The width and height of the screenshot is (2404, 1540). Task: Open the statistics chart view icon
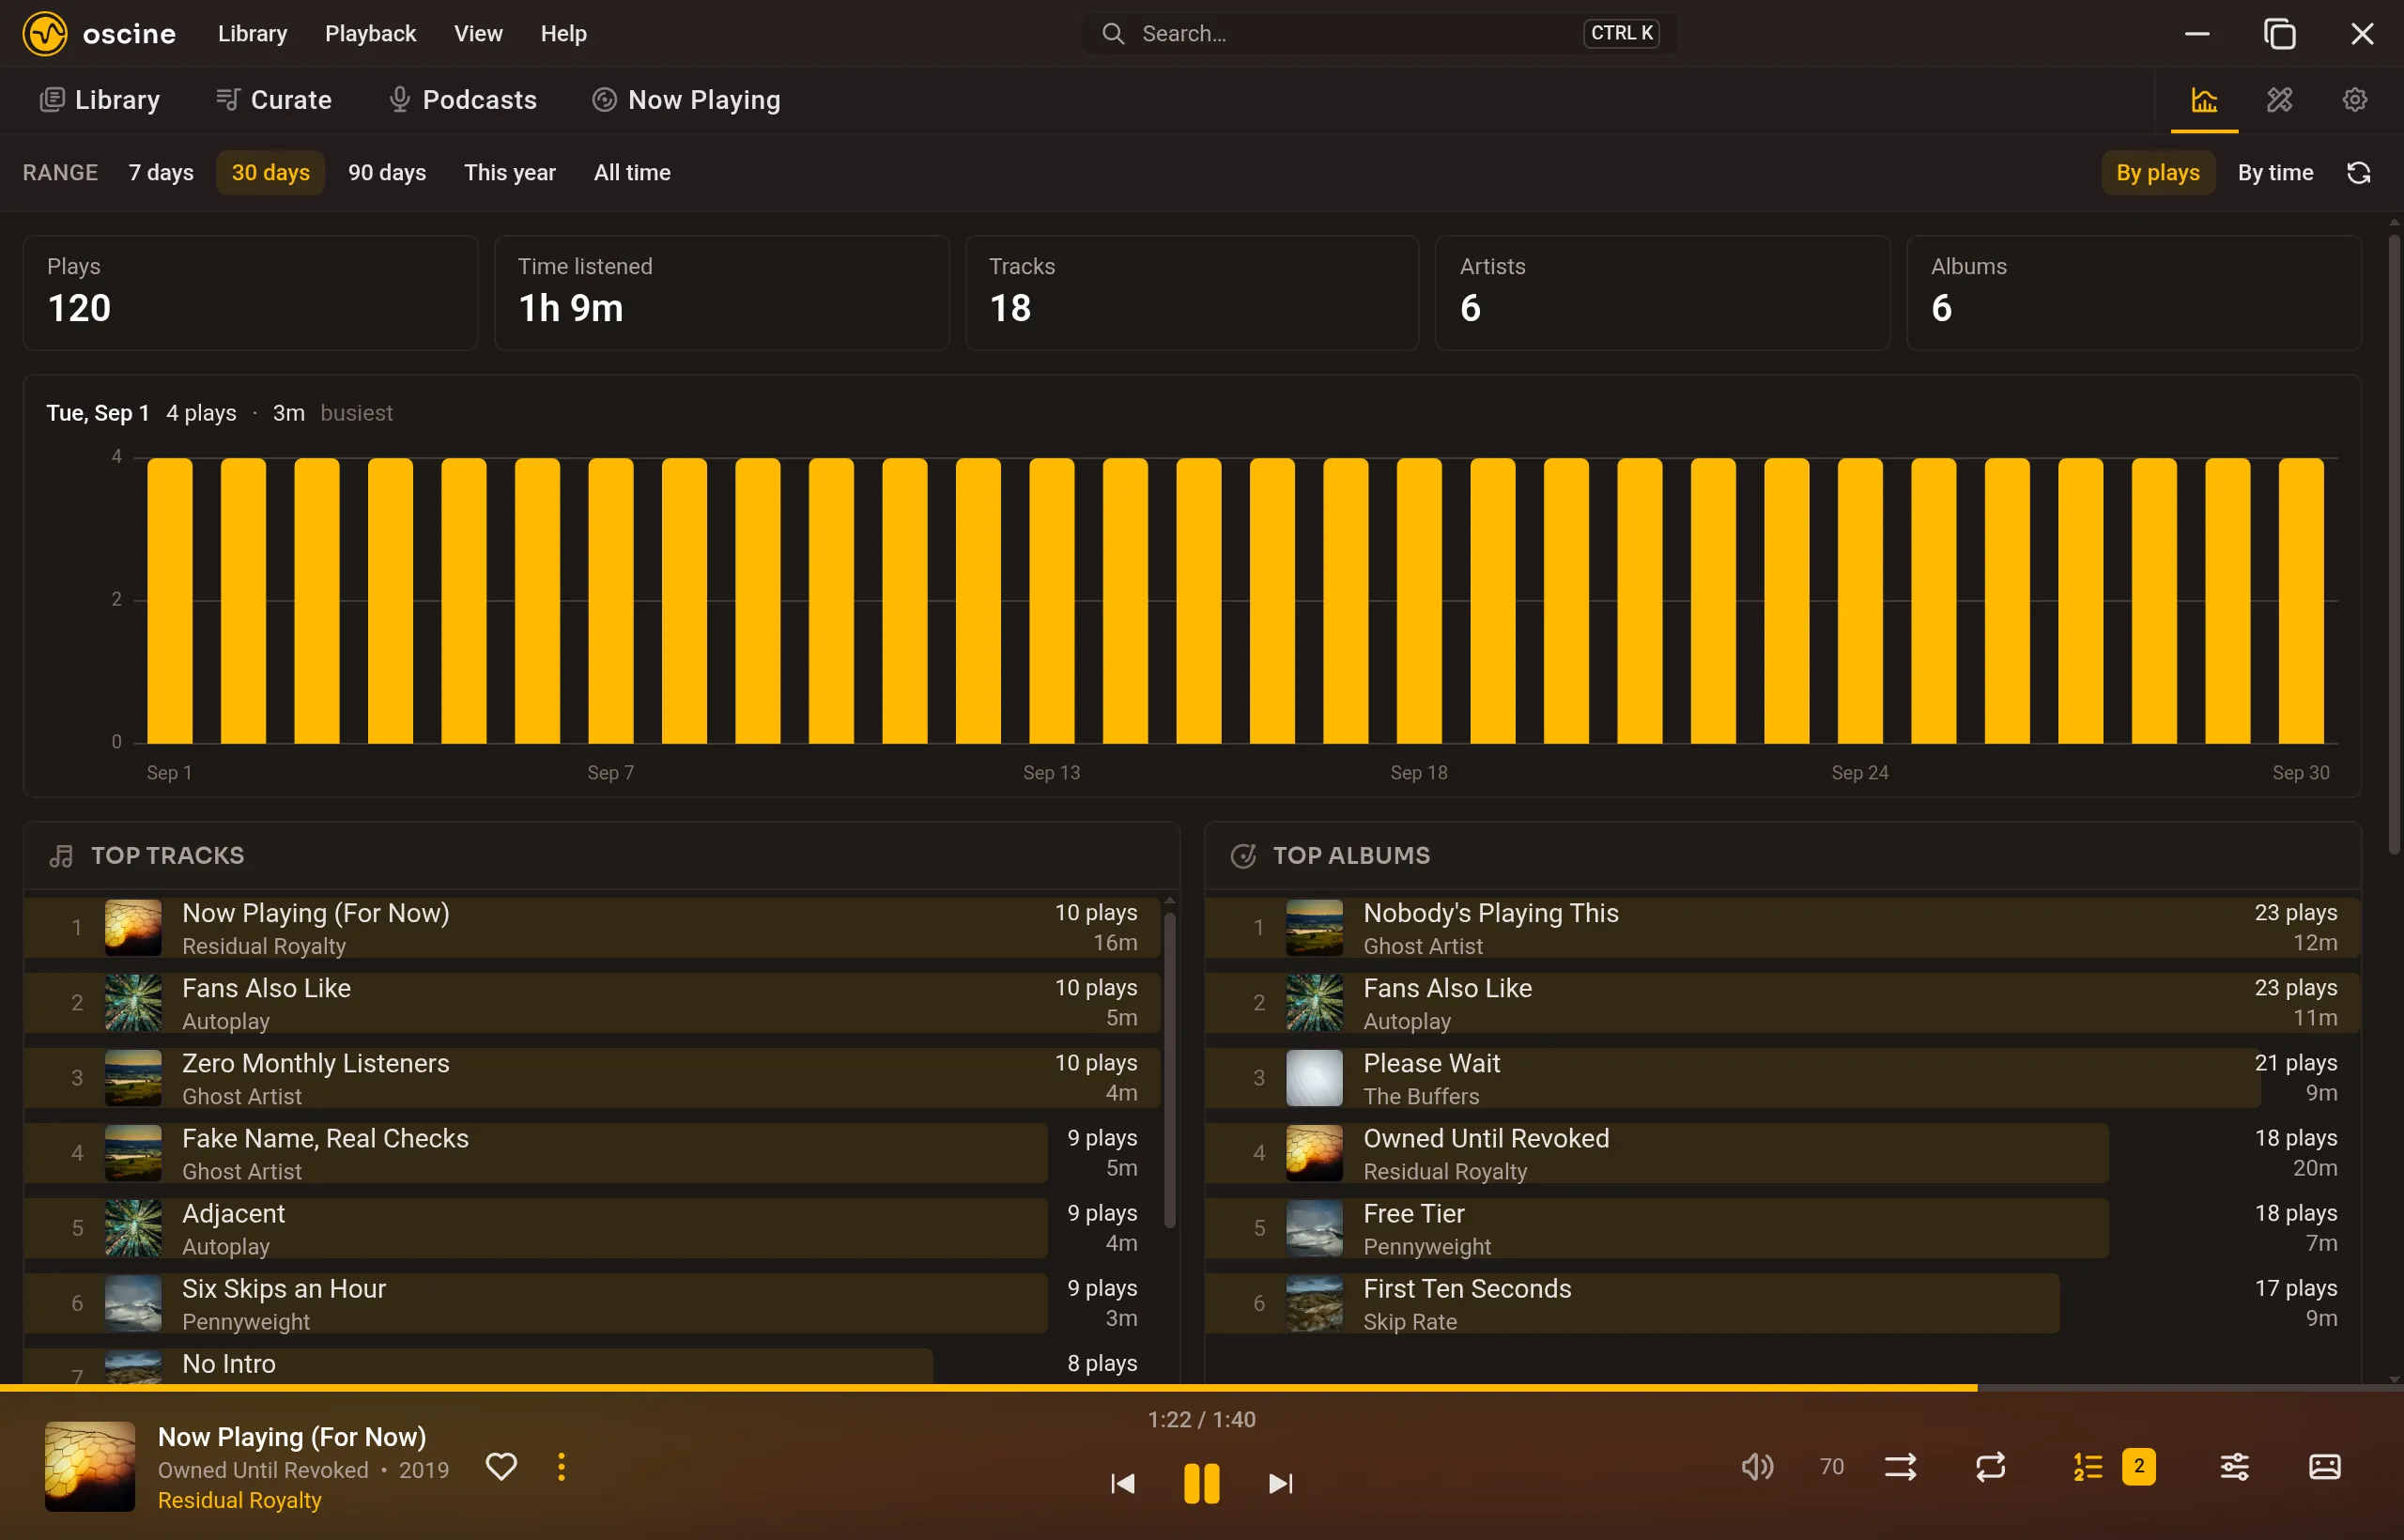[2204, 100]
